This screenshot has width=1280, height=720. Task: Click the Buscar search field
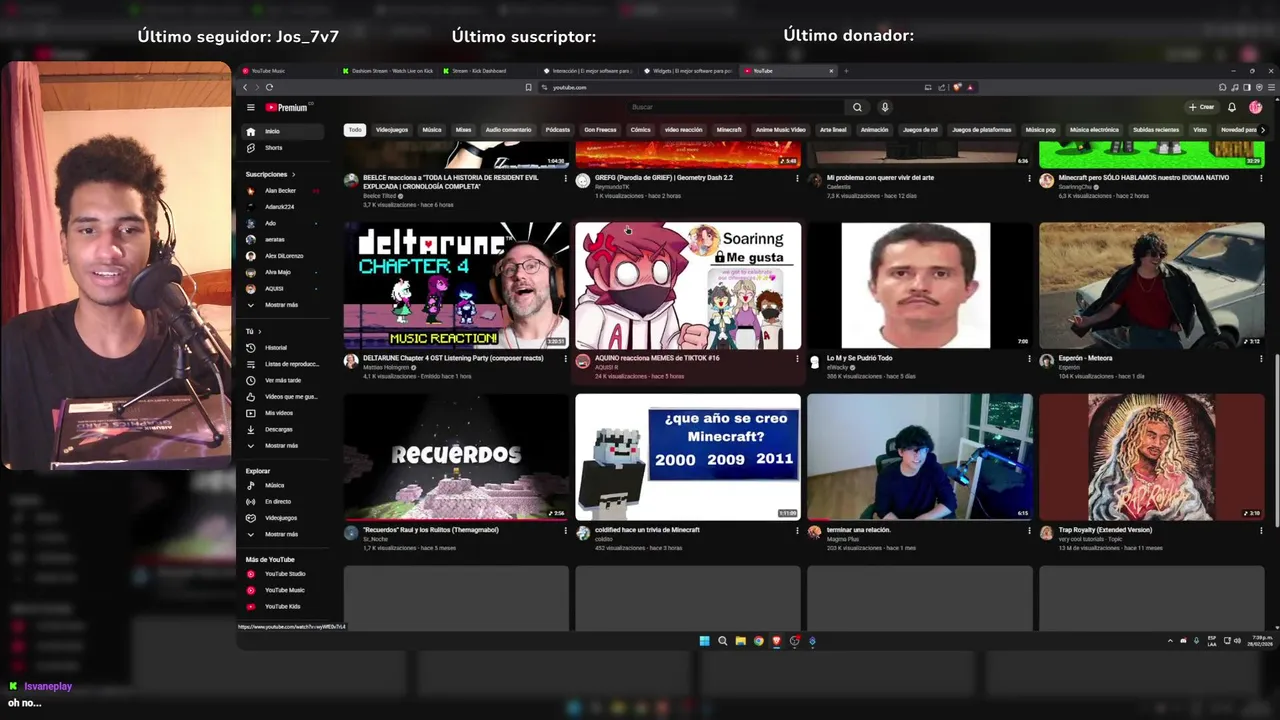click(x=738, y=107)
